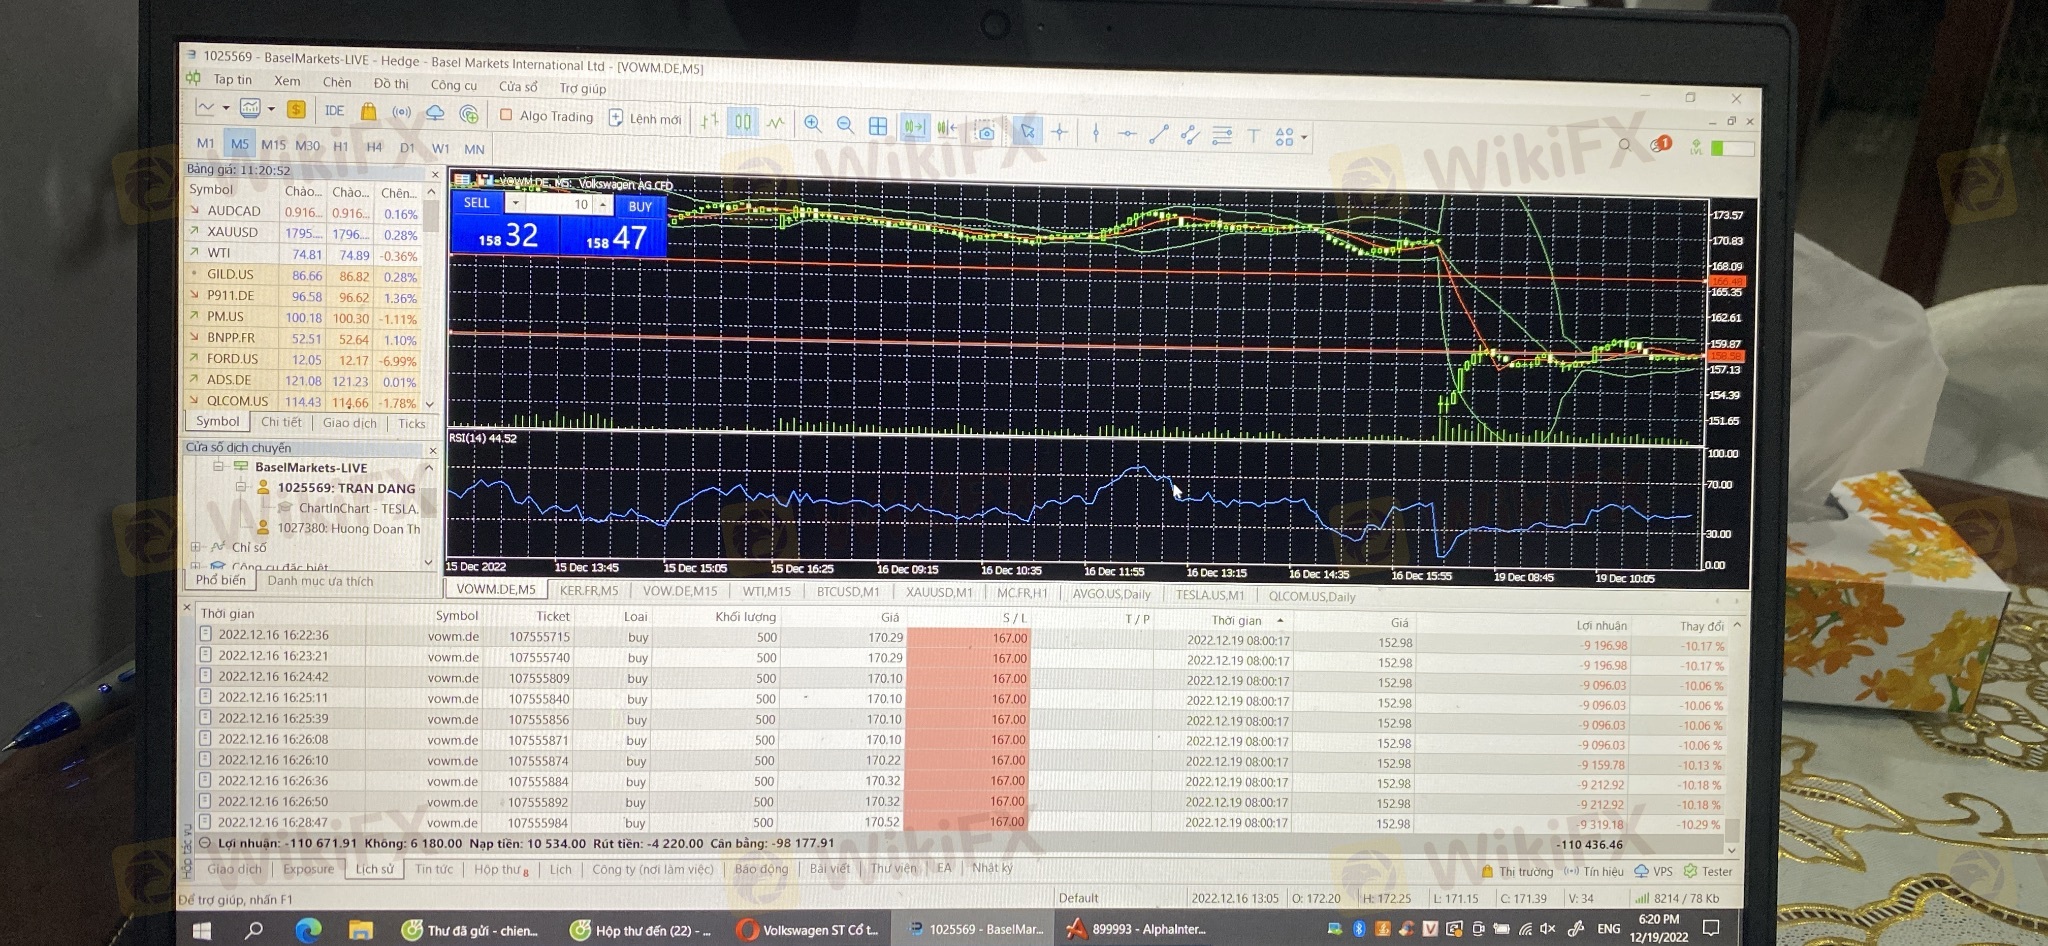Open the IDE MetaEditor button
The width and height of the screenshot is (2048, 946).
[334, 111]
